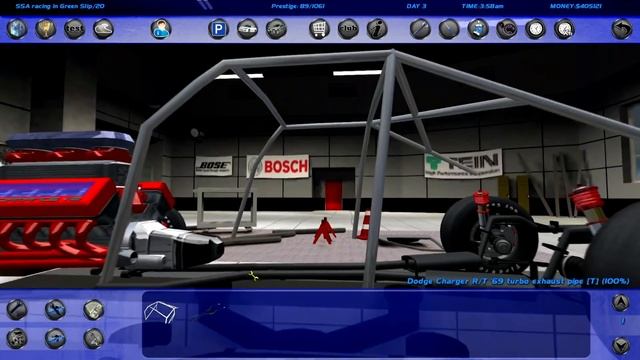Click the TEIN wall banner

(463, 164)
